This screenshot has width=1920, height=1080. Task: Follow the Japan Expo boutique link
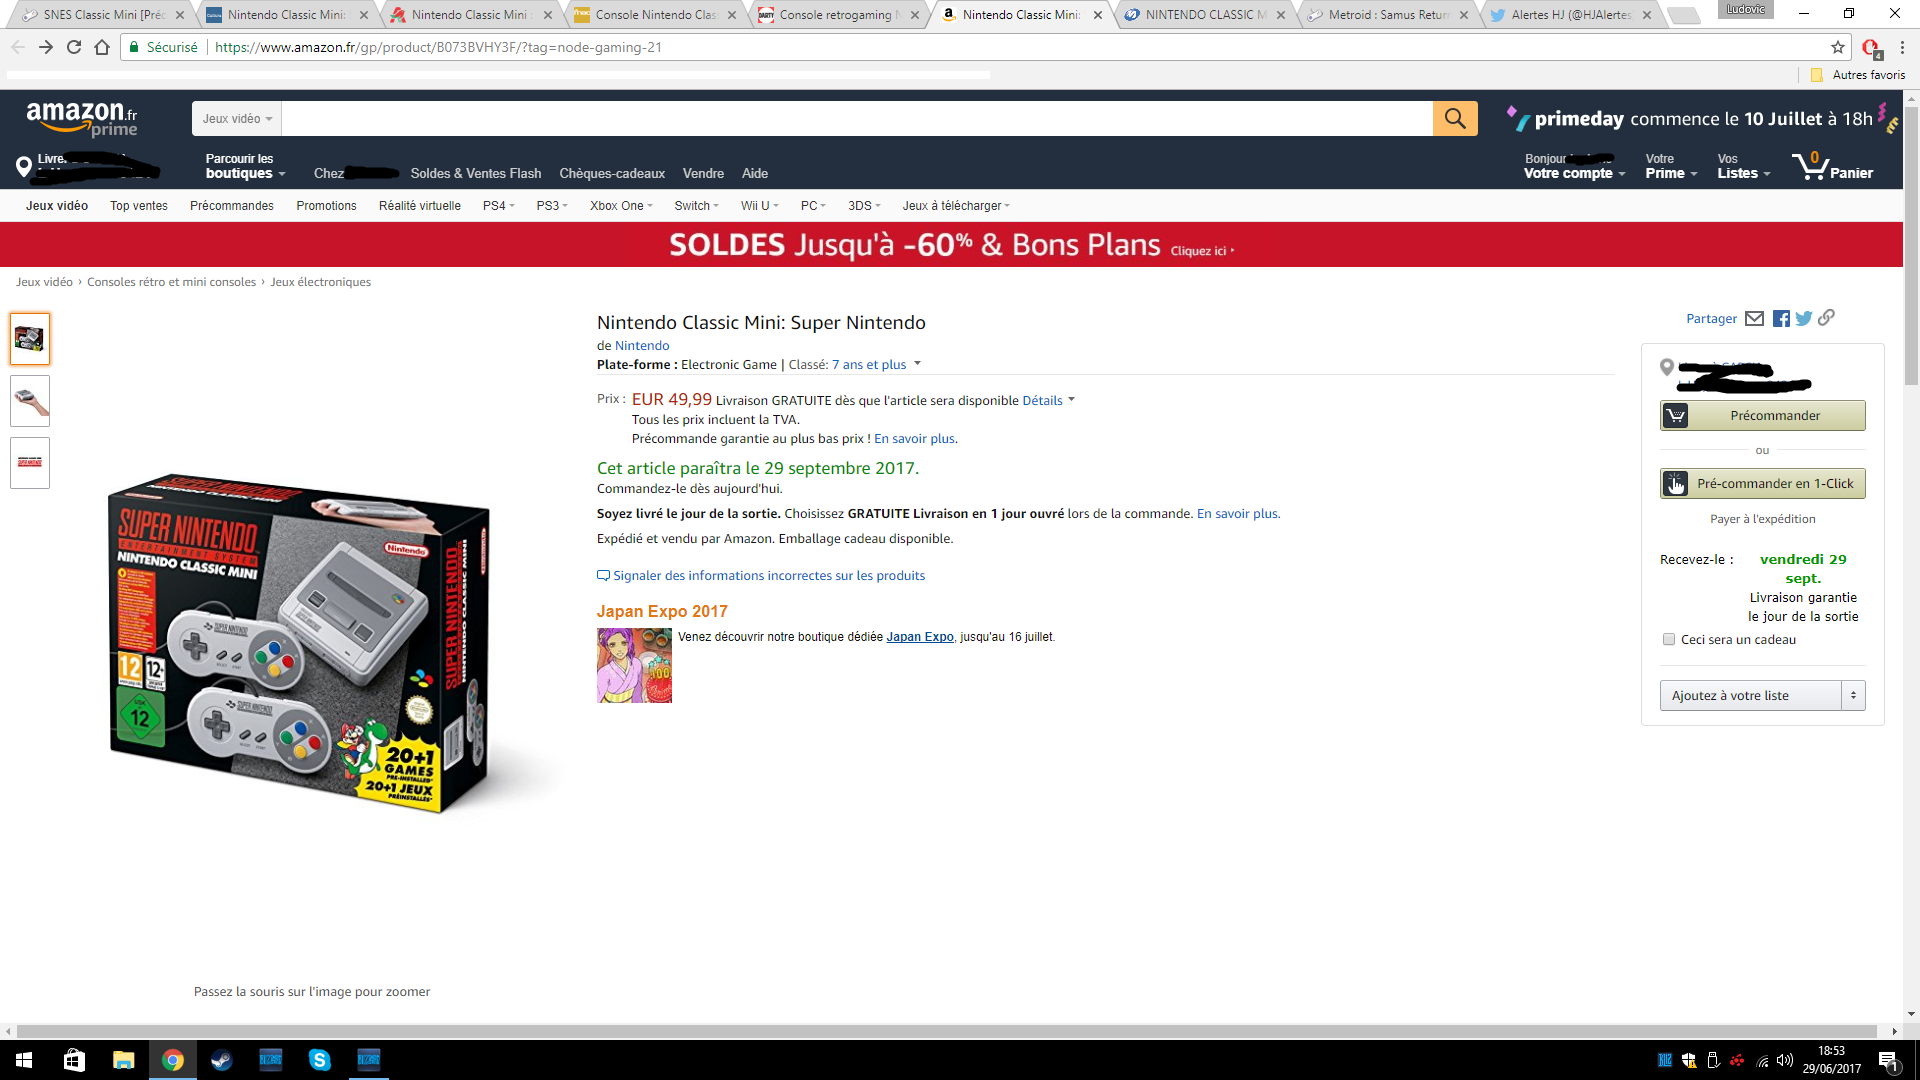pos(919,637)
